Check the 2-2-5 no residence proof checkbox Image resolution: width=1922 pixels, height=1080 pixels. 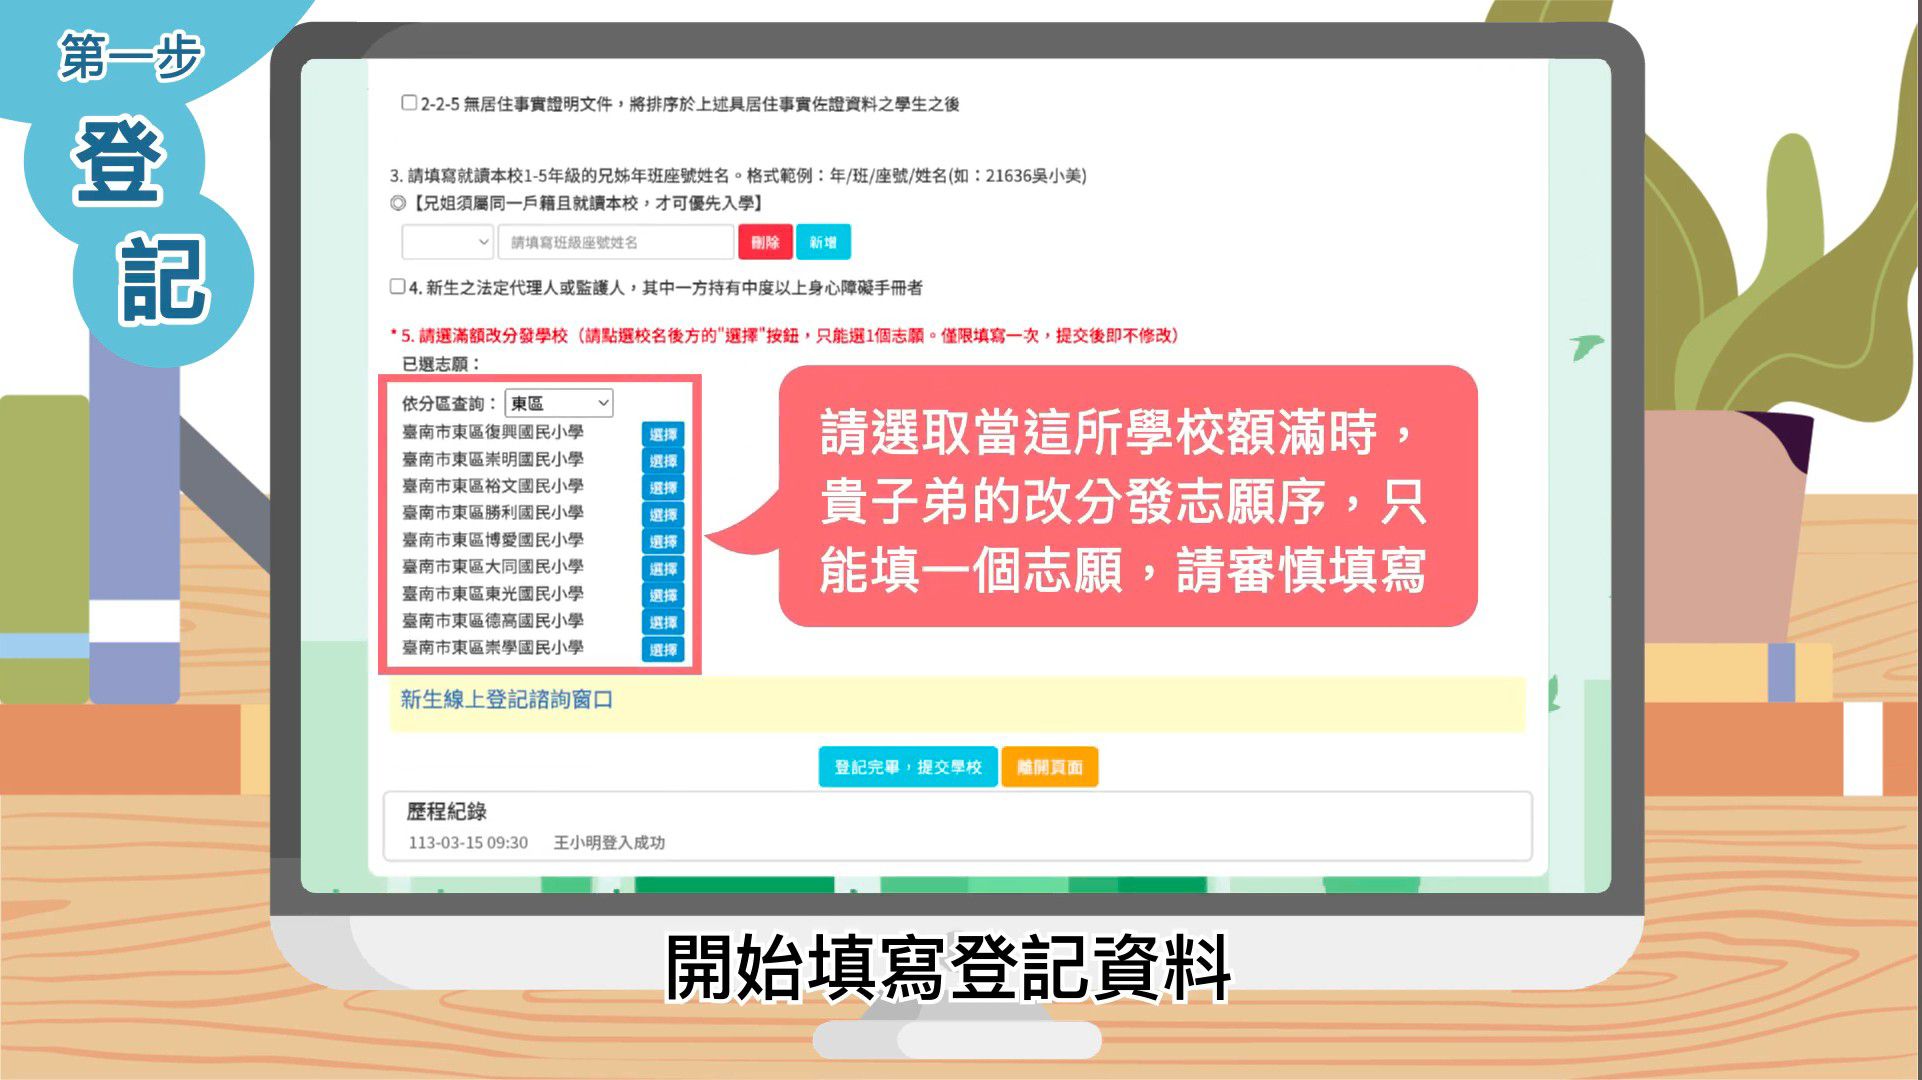click(x=409, y=103)
